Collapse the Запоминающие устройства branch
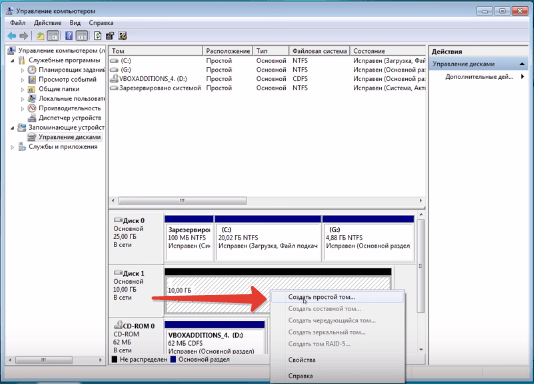Viewport: 534px width, 384px height. [13, 128]
